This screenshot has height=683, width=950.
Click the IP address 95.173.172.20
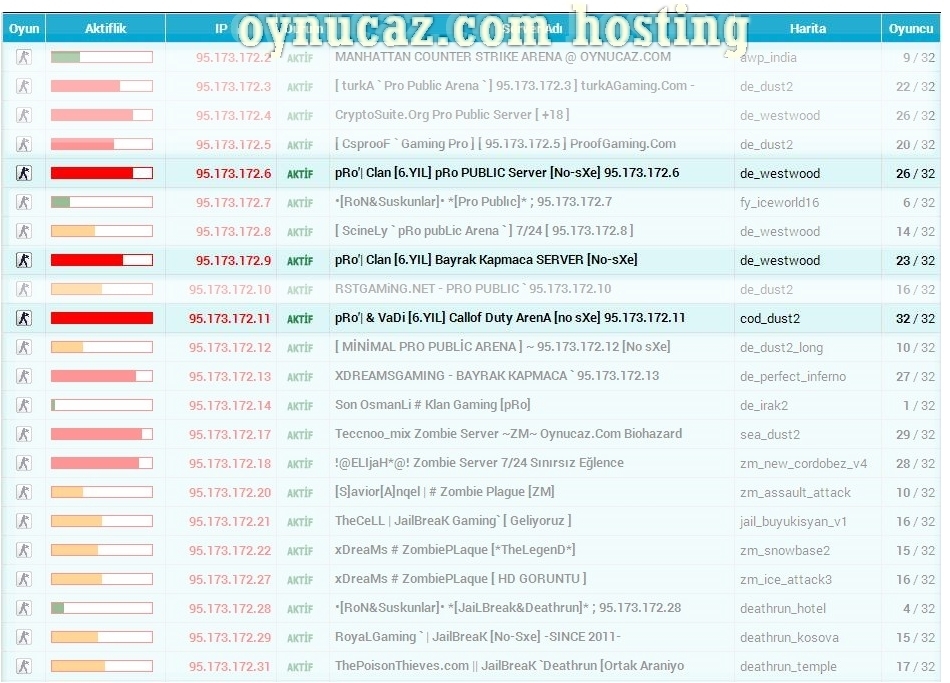click(230, 492)
